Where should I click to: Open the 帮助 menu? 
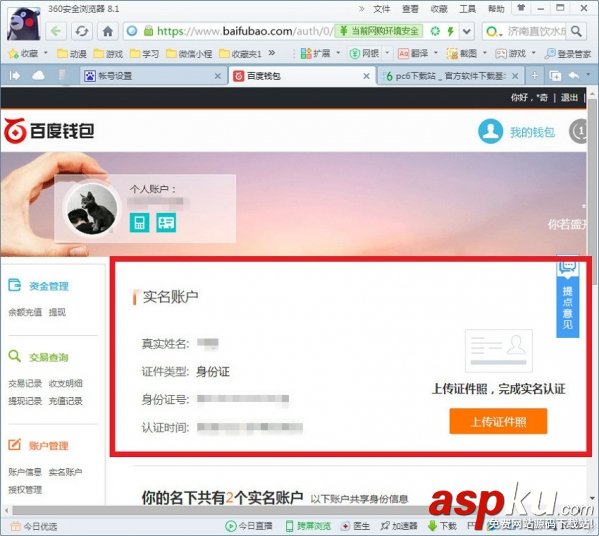(496, 9)
